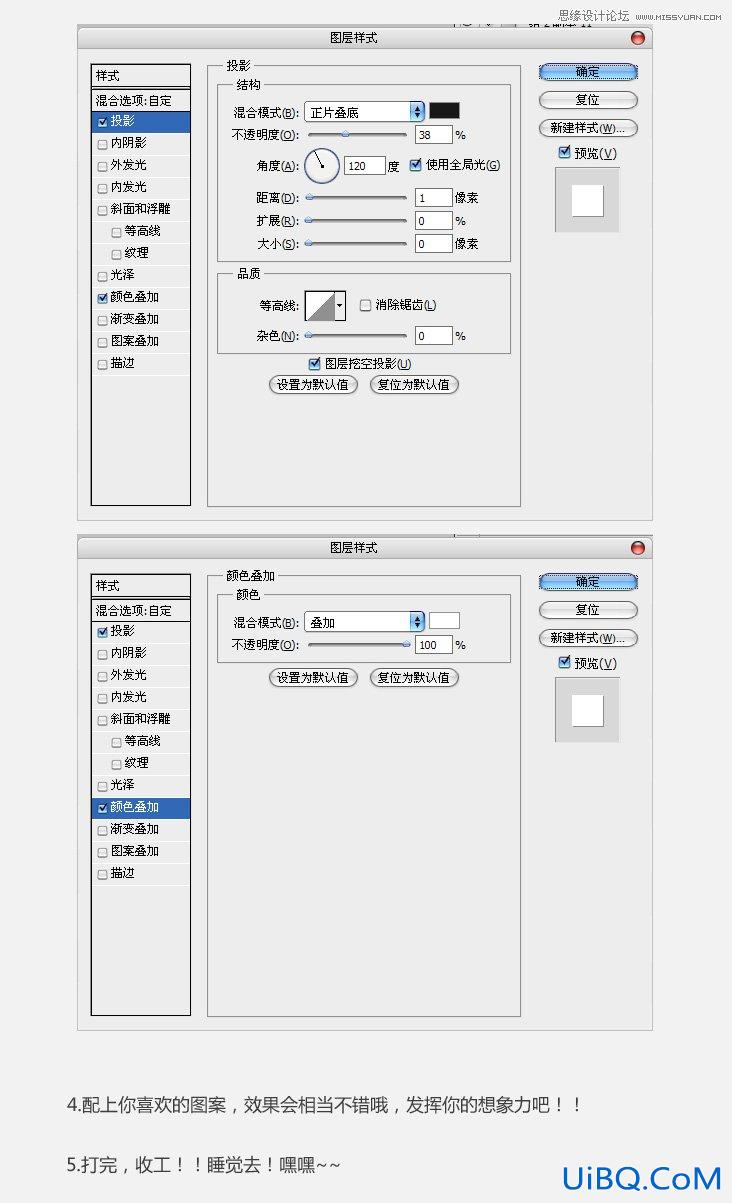Close the 投影 layer style dialog with the red button

(x=638, y=38)
